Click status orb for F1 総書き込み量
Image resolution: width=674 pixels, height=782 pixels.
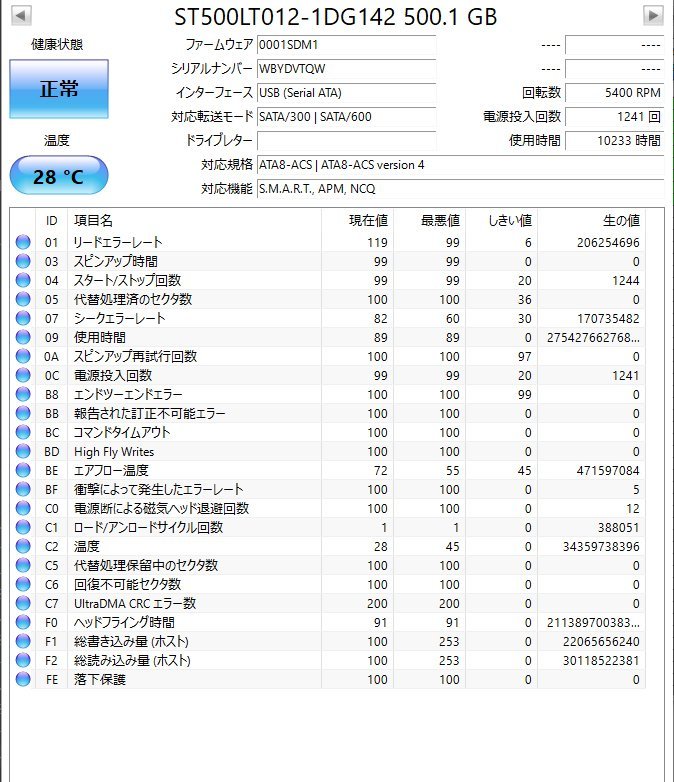pos(23,641)
